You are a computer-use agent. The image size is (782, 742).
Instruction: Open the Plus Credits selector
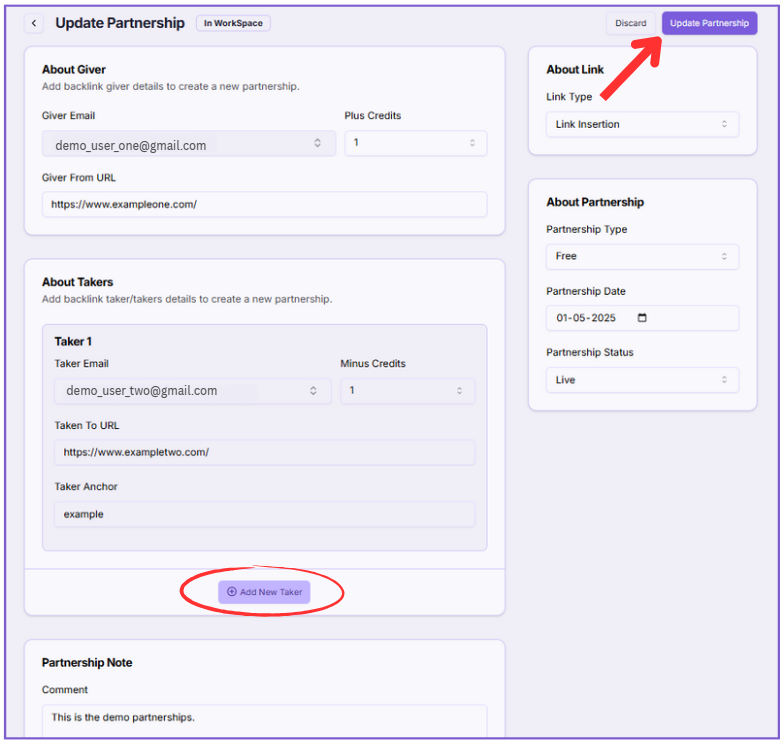pyautogui.click(x=415, y=143)
